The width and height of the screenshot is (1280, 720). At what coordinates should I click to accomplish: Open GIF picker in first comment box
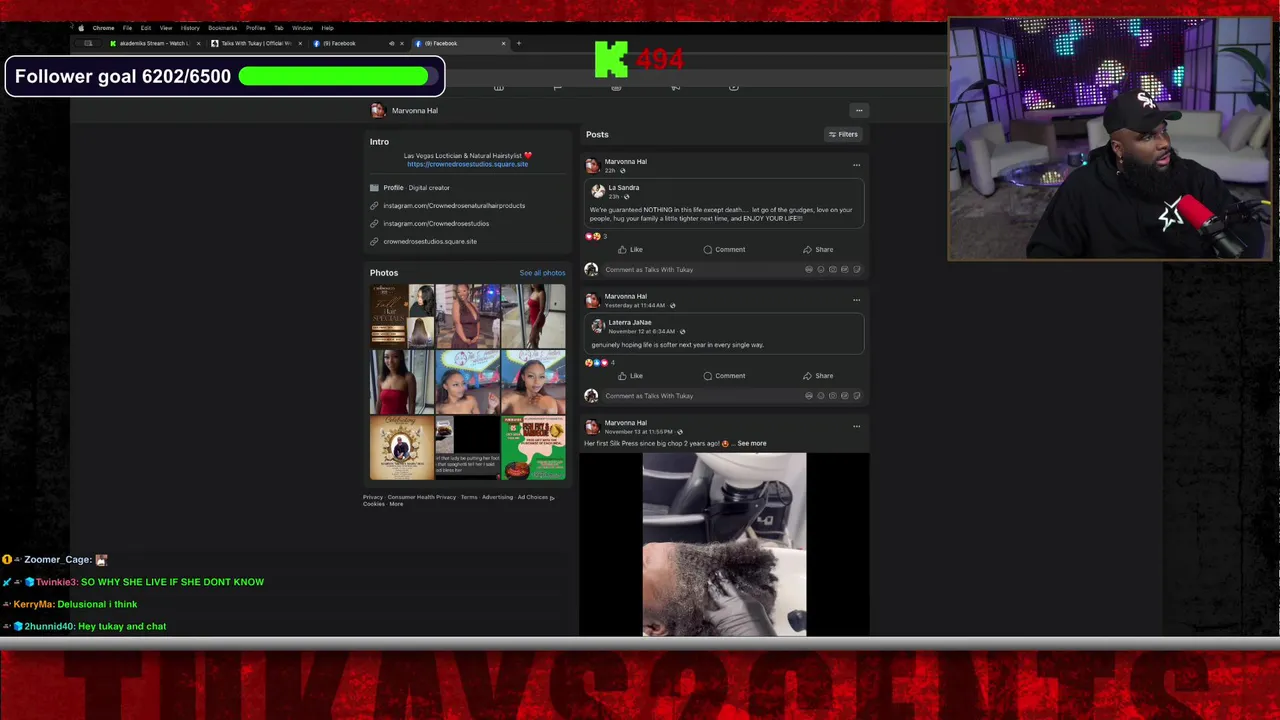(x=845, y=269)
